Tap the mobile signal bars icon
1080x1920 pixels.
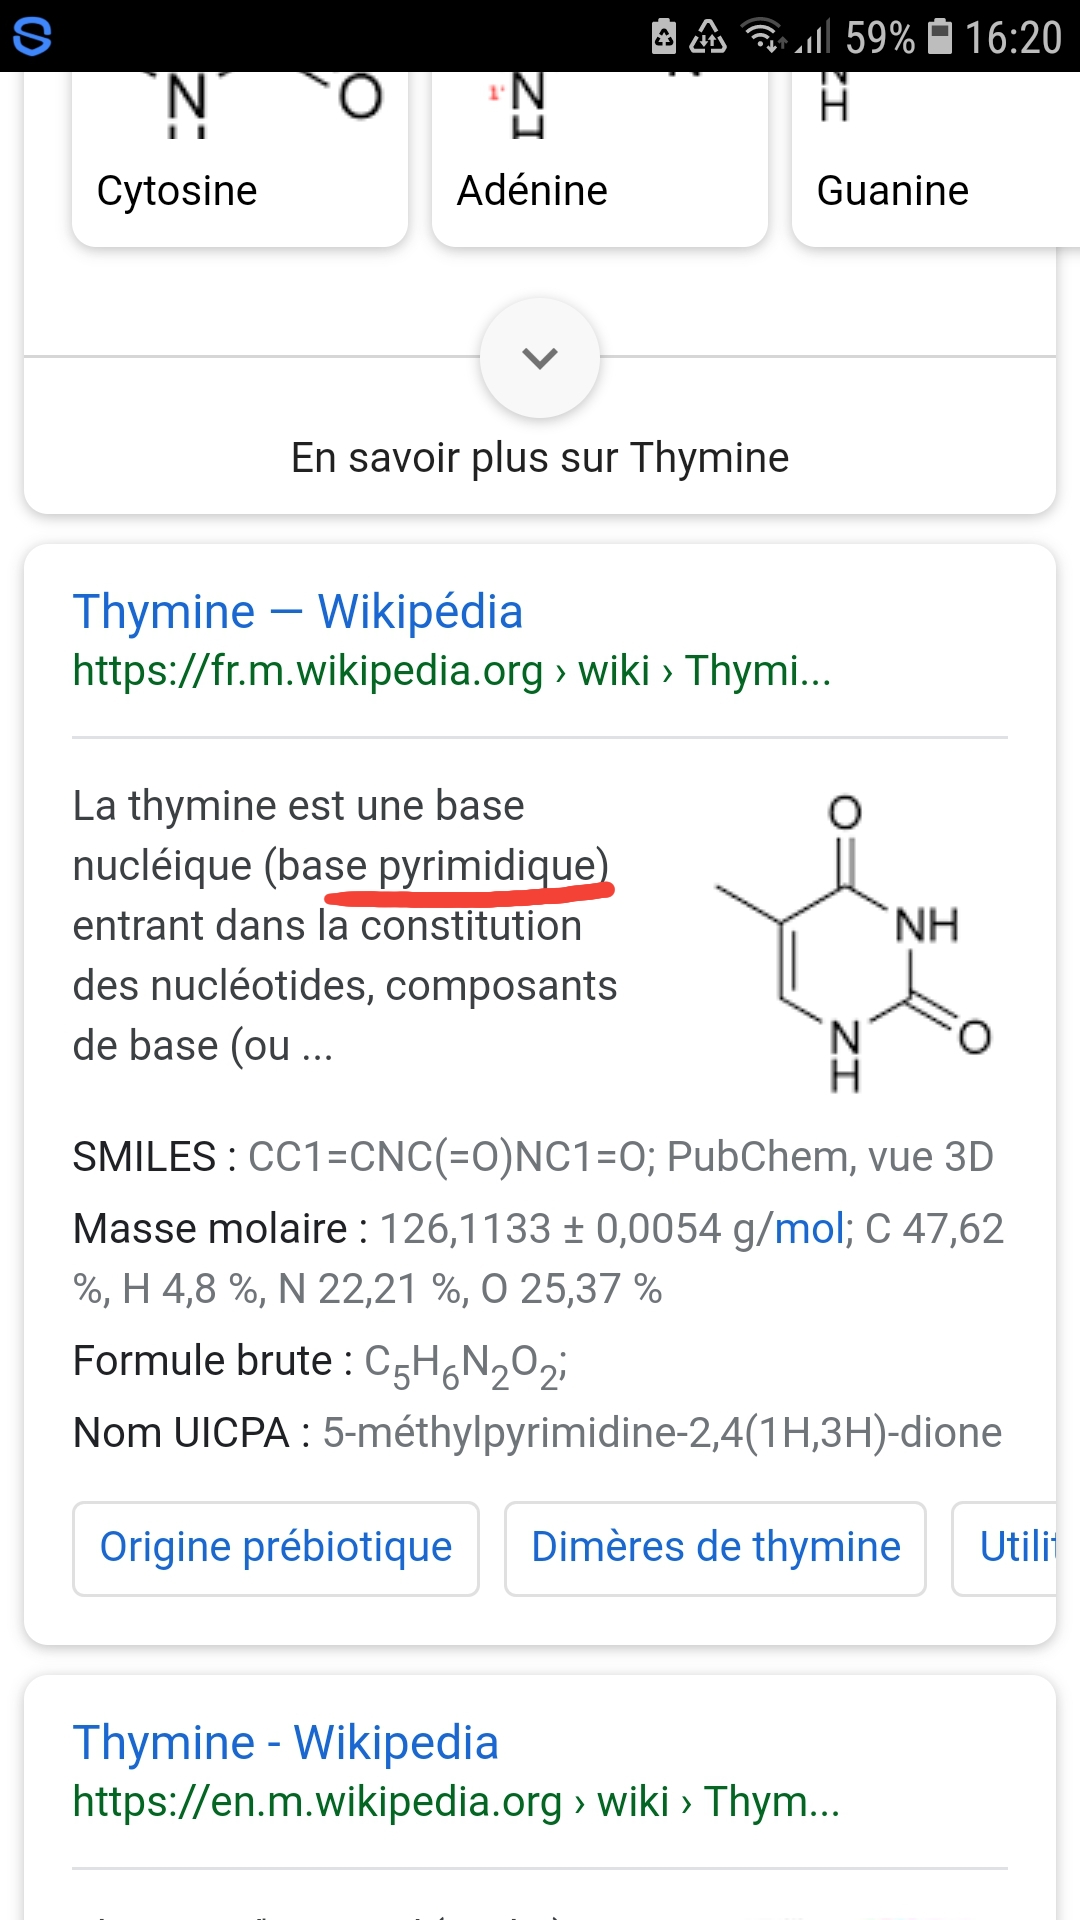pyautogui.click(x=814, y=38)
